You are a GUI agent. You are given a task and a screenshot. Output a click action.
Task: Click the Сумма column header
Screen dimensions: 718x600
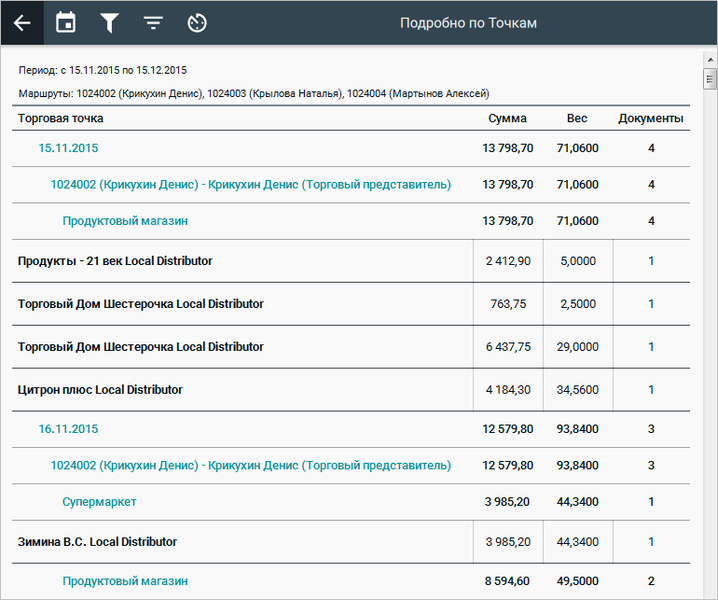[507, 119]
